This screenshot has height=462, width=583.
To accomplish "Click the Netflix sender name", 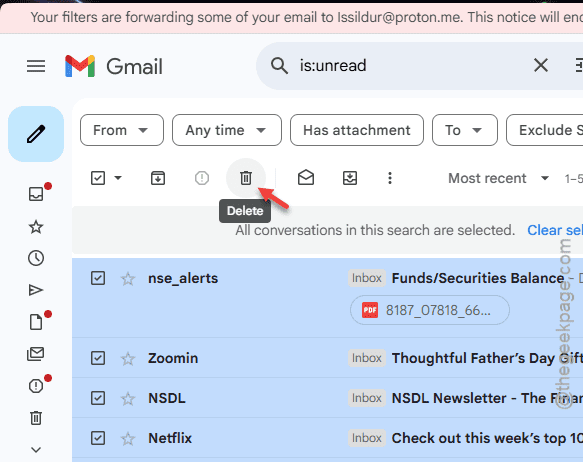I will (x=170, y=438).
